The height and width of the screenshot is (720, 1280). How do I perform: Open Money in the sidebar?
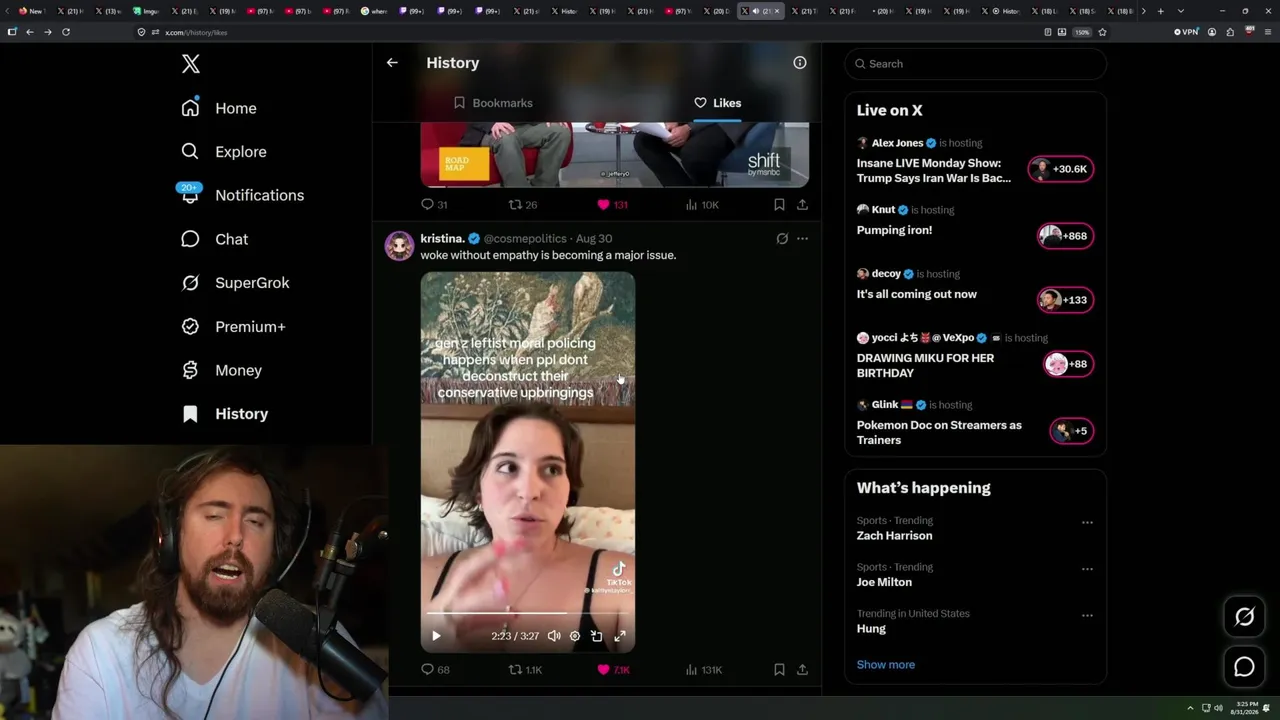pyautogui.click(x=221, y=370)
